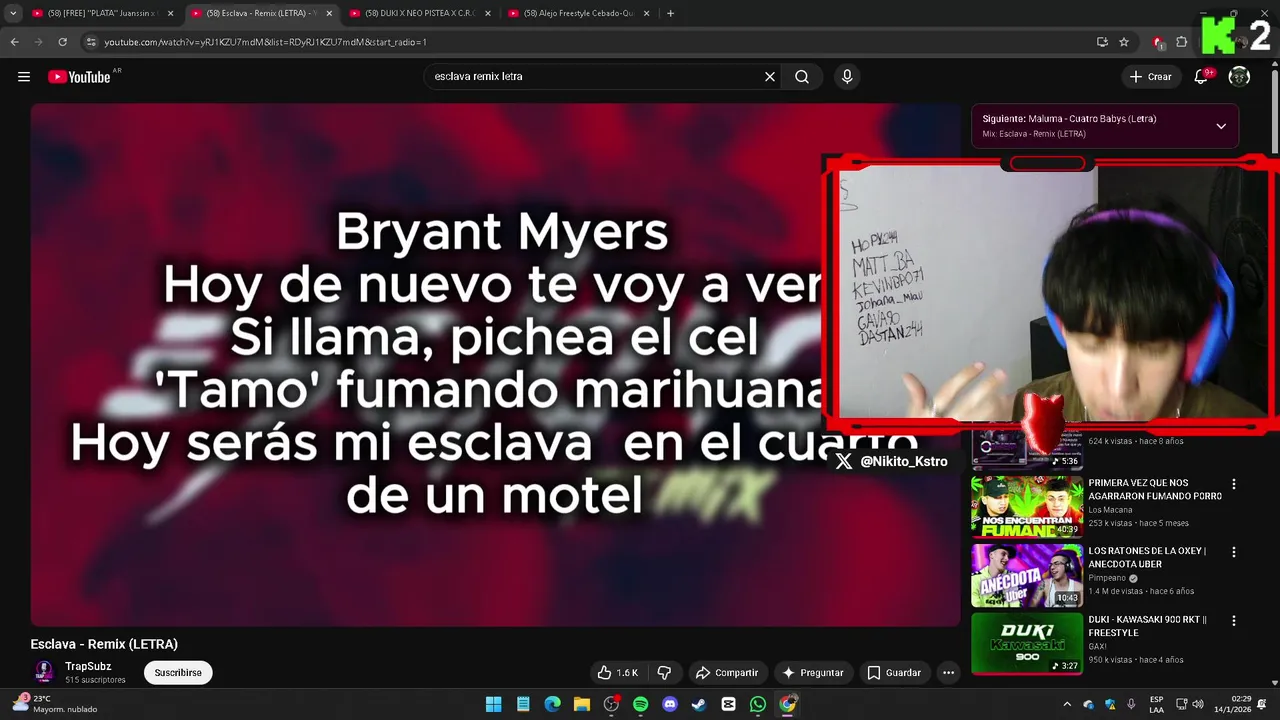Click the magnifier search button
1280x720 pixels.
click(x=802, y=77)
